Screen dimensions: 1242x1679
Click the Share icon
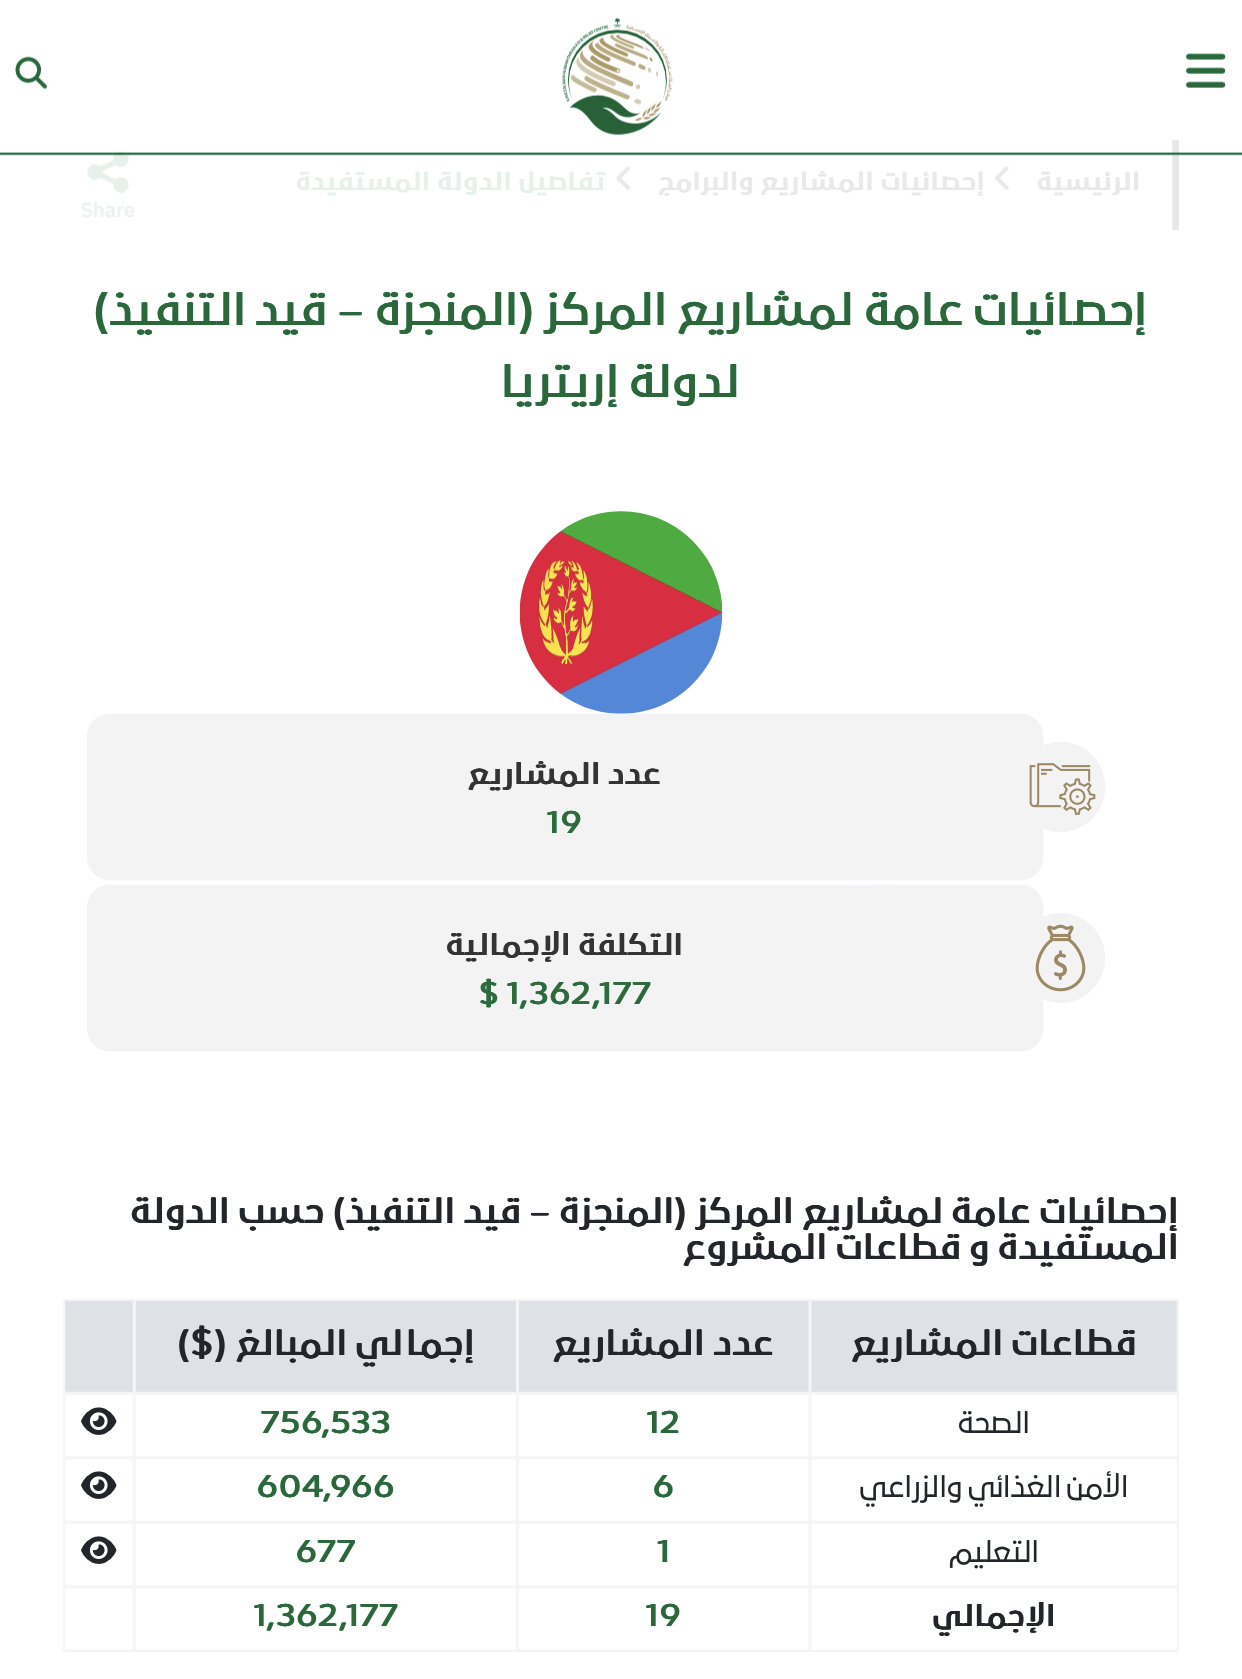click(108, 175)
